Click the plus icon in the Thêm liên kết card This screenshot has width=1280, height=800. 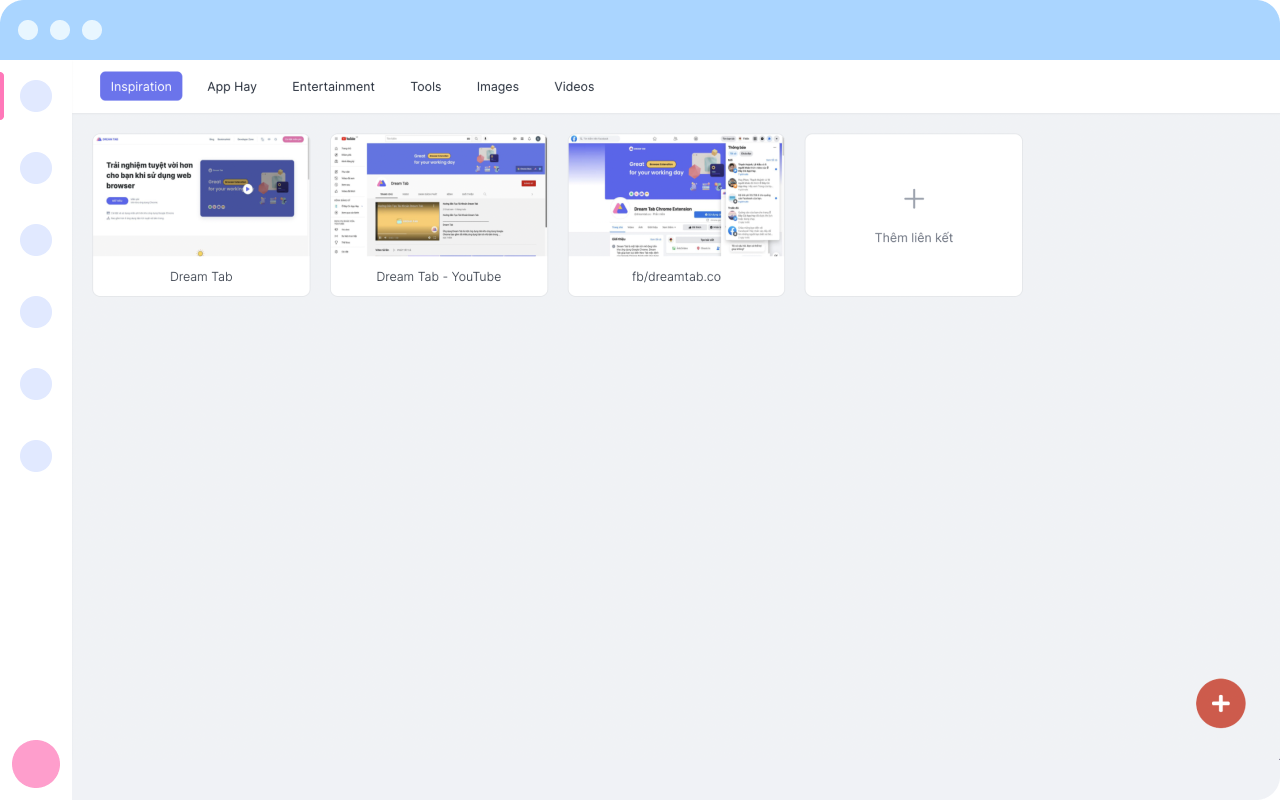(x=914, y=199)
